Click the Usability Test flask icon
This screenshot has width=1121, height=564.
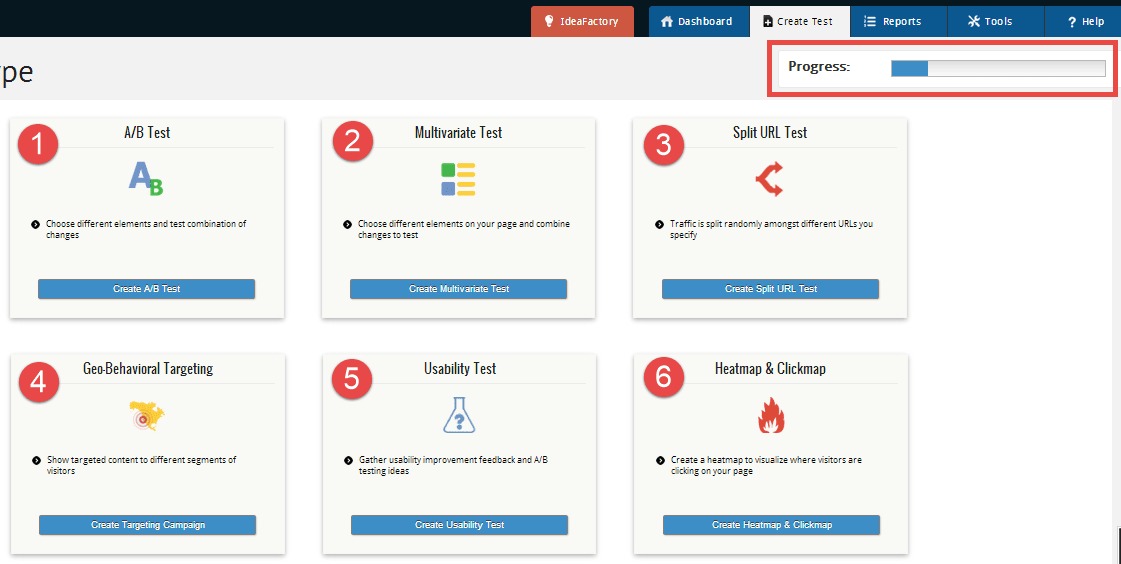(x=459, y=415)
